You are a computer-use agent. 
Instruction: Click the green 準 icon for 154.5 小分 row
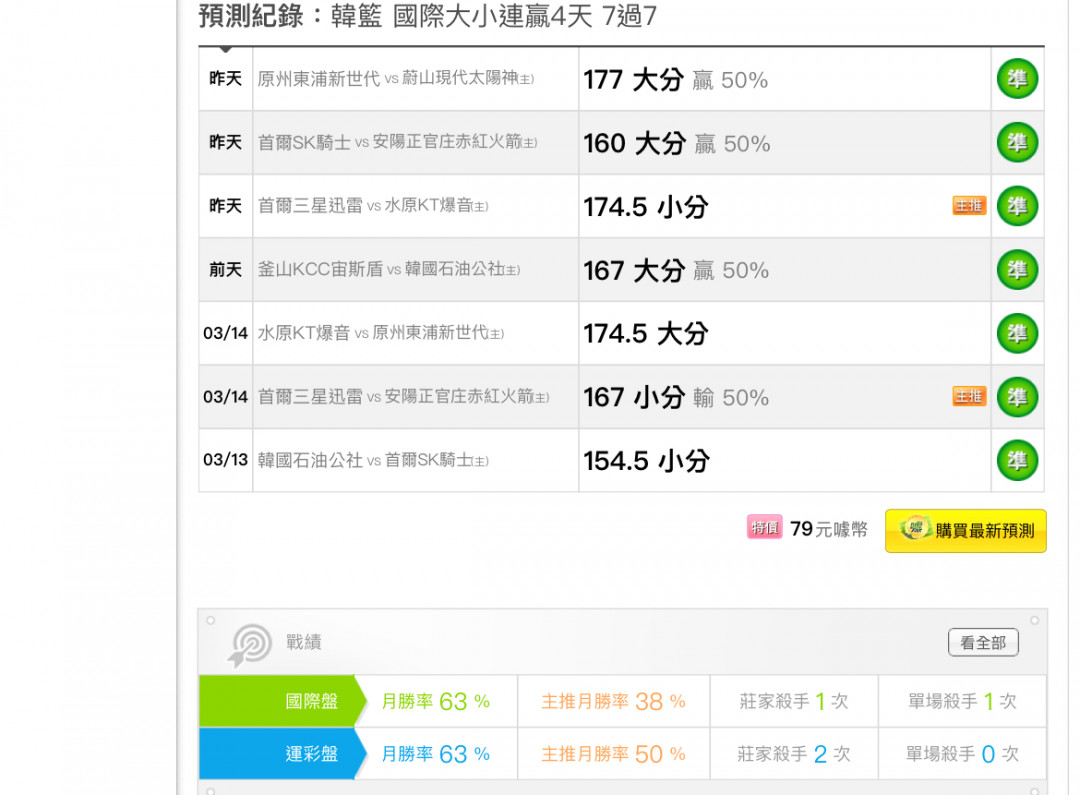1017,461
